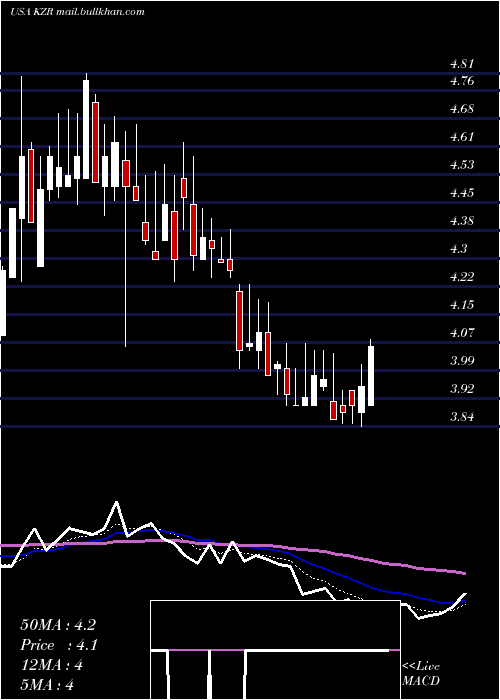Click the 3.99 price axis label

tap(462, 361)
